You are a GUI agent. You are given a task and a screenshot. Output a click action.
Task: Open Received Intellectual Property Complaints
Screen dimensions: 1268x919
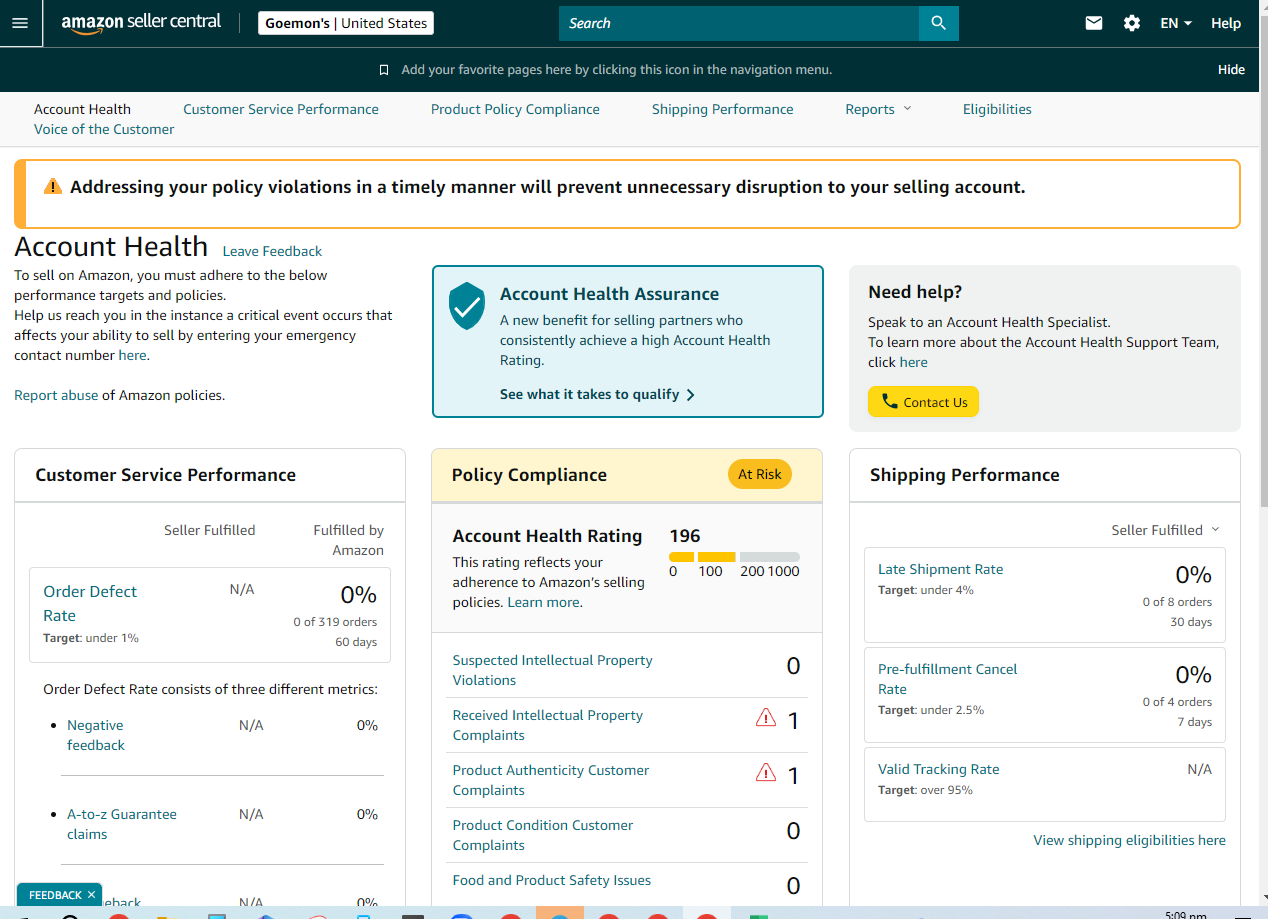pos(547,725)
